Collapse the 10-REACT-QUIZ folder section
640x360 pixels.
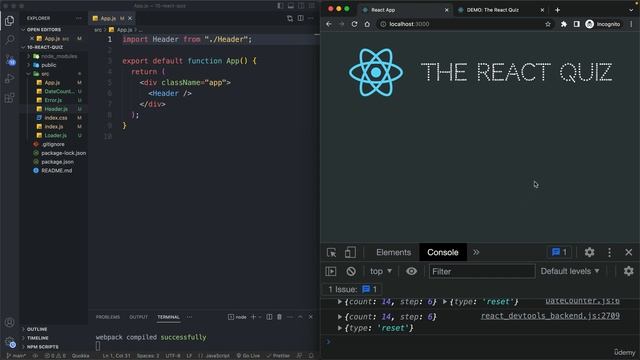[x=45, y=47]
